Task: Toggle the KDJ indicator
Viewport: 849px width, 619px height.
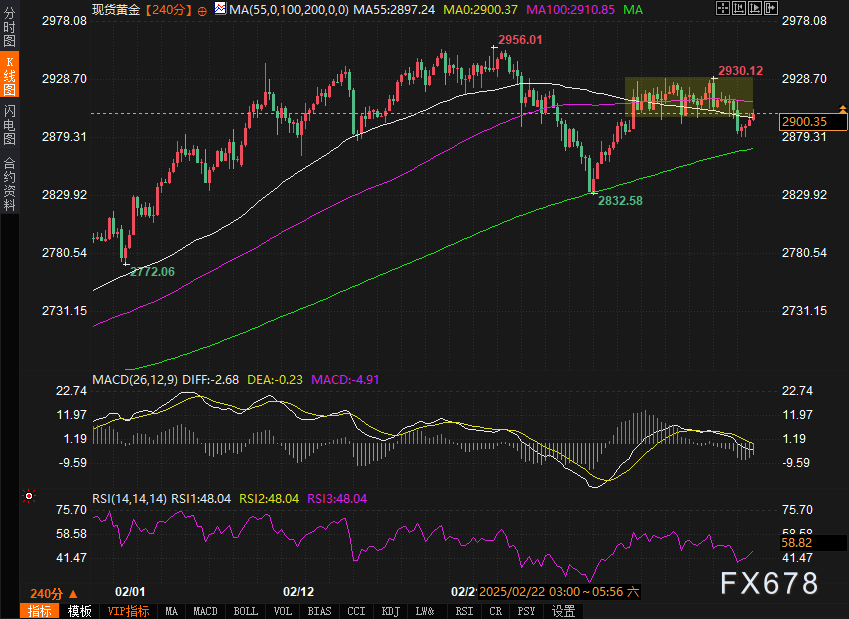Action: [391, 611]
